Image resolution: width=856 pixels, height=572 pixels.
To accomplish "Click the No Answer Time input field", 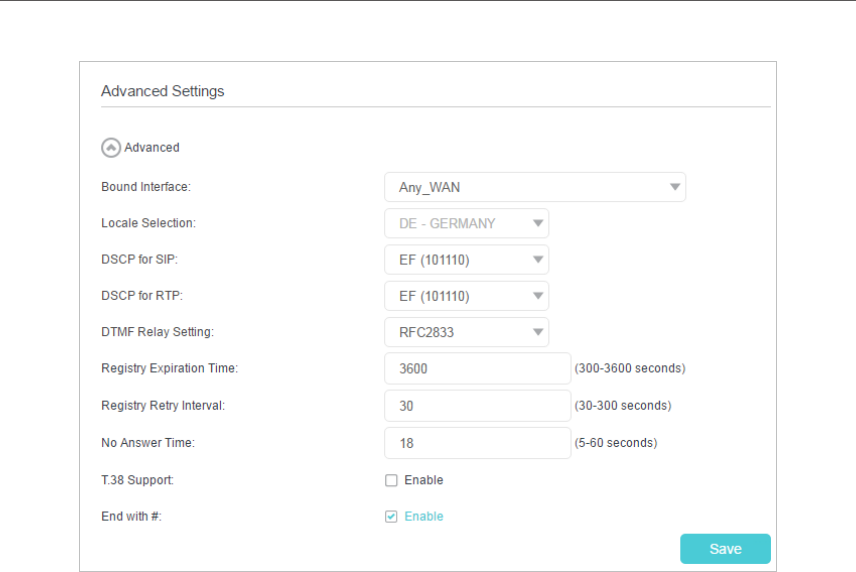I will (477, 442).
